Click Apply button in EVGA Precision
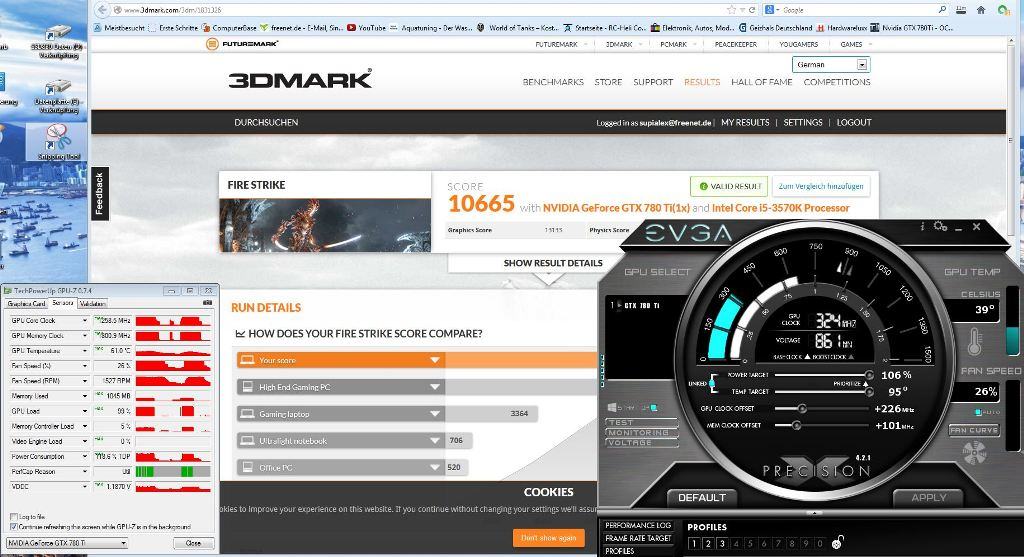The image size is (1024, 557). (x=929, y=498)
